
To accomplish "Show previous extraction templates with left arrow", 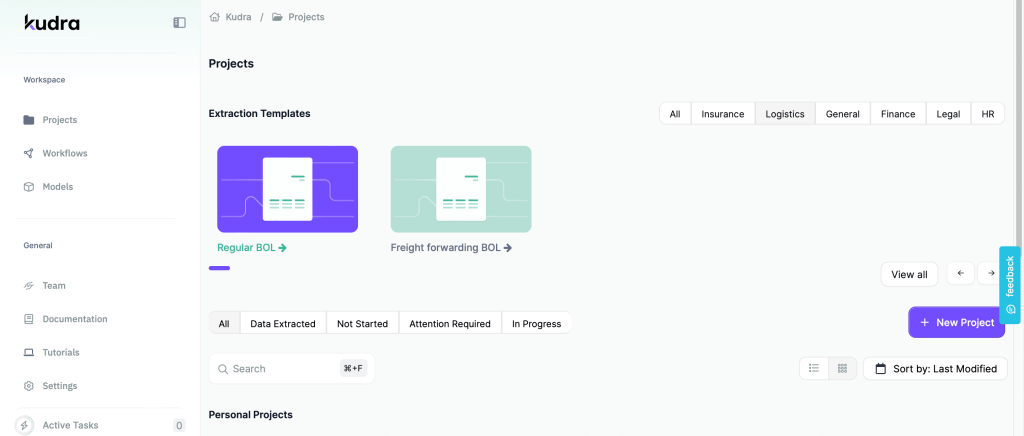I will tap(960, 274).
